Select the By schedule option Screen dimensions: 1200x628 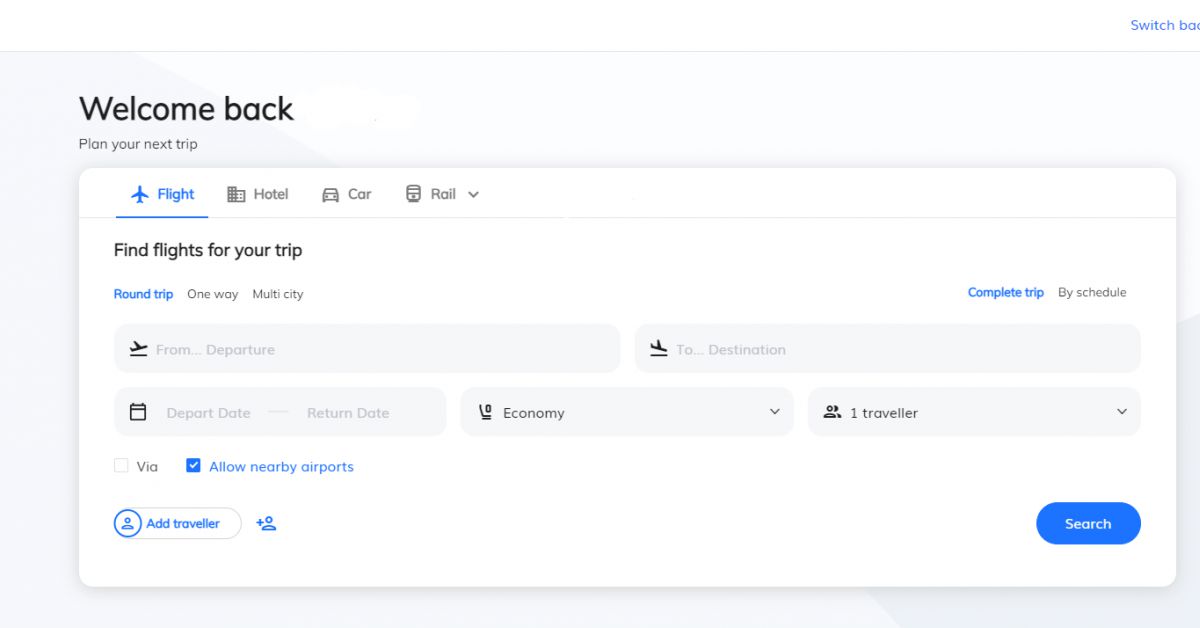[1091, 293]
